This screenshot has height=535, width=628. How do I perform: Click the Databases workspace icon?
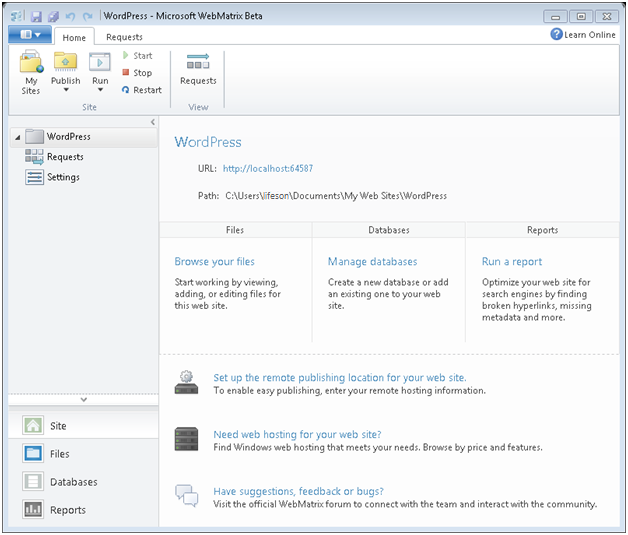(33, 481)
